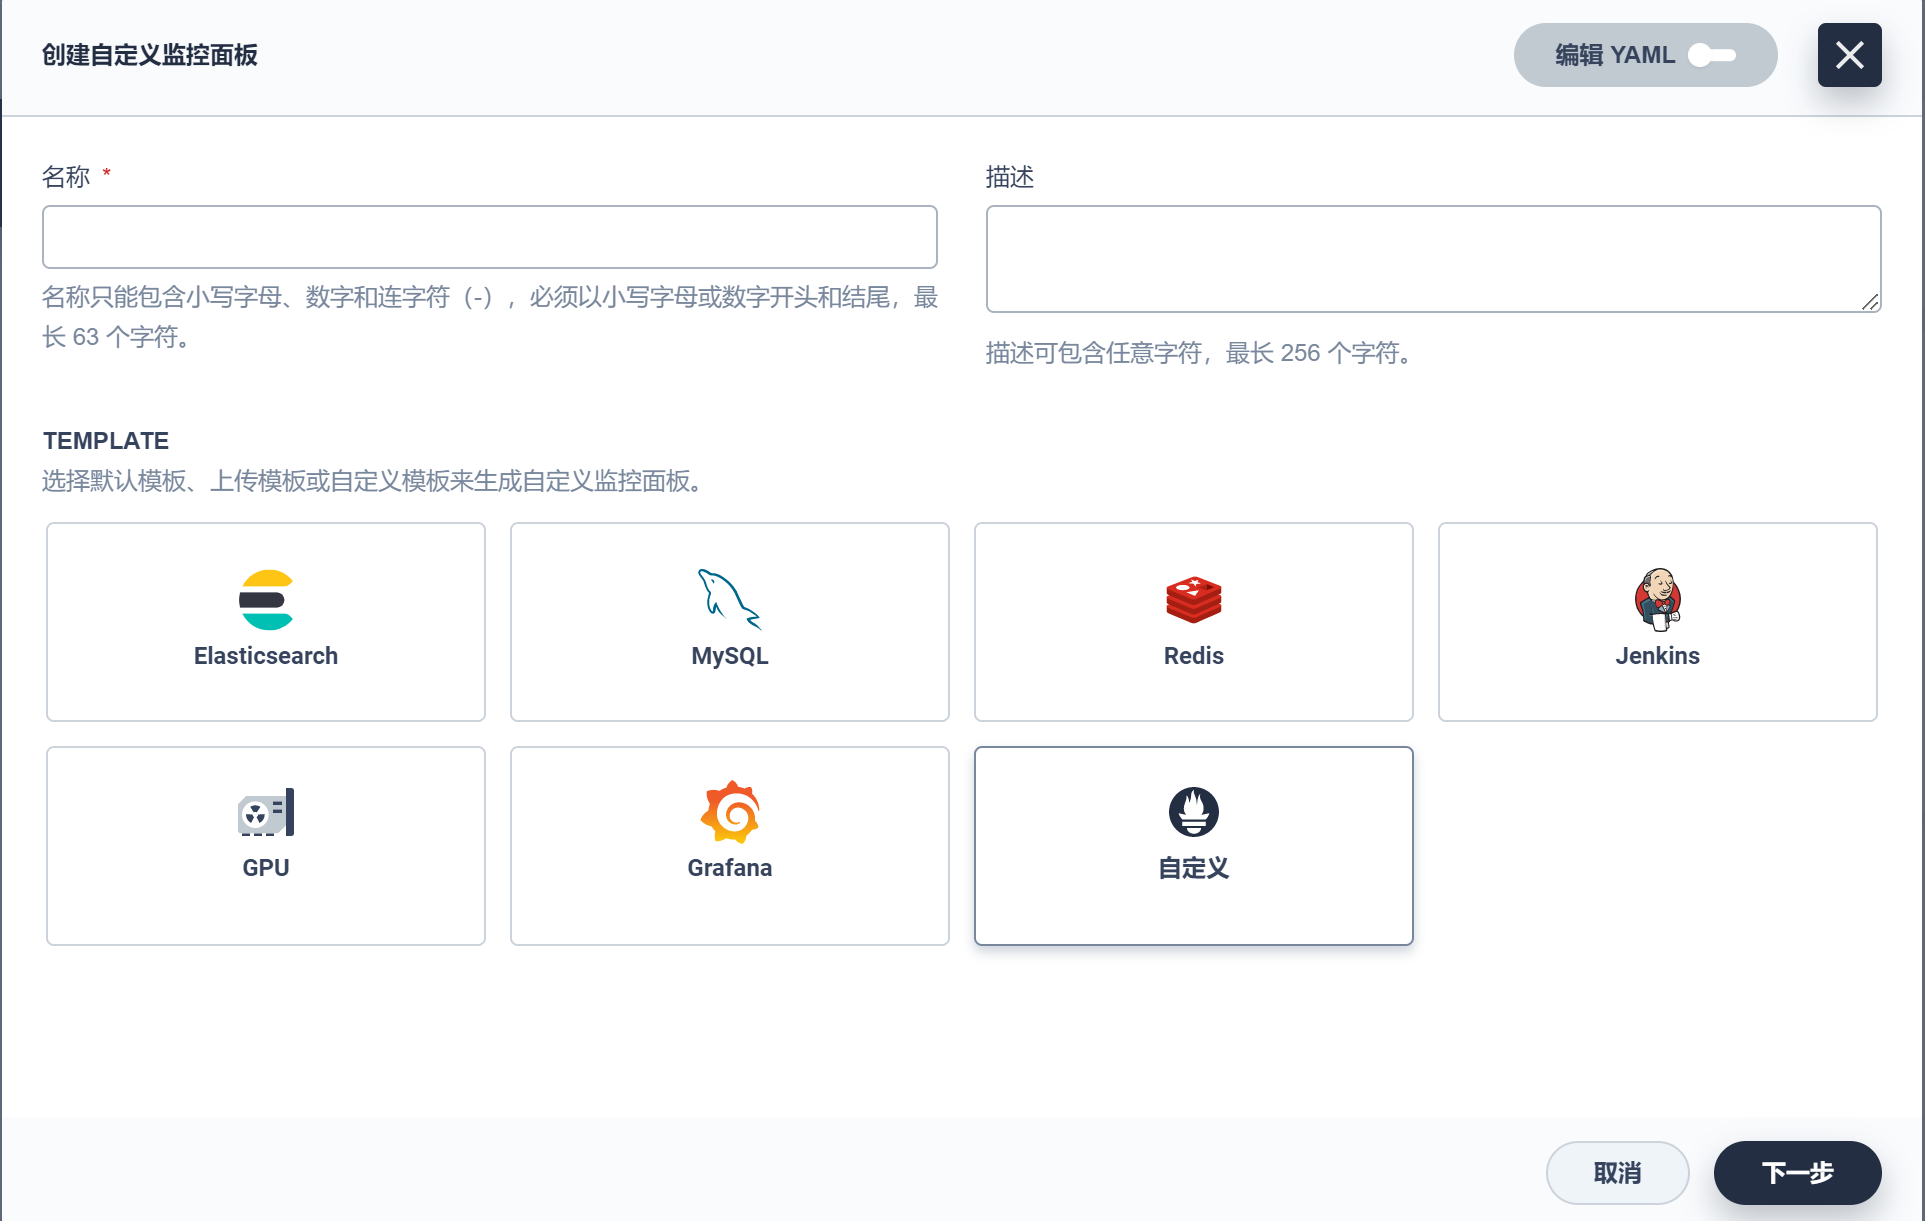
Task: Click the 下一步 button
Action: (x=1797, y=1173)
